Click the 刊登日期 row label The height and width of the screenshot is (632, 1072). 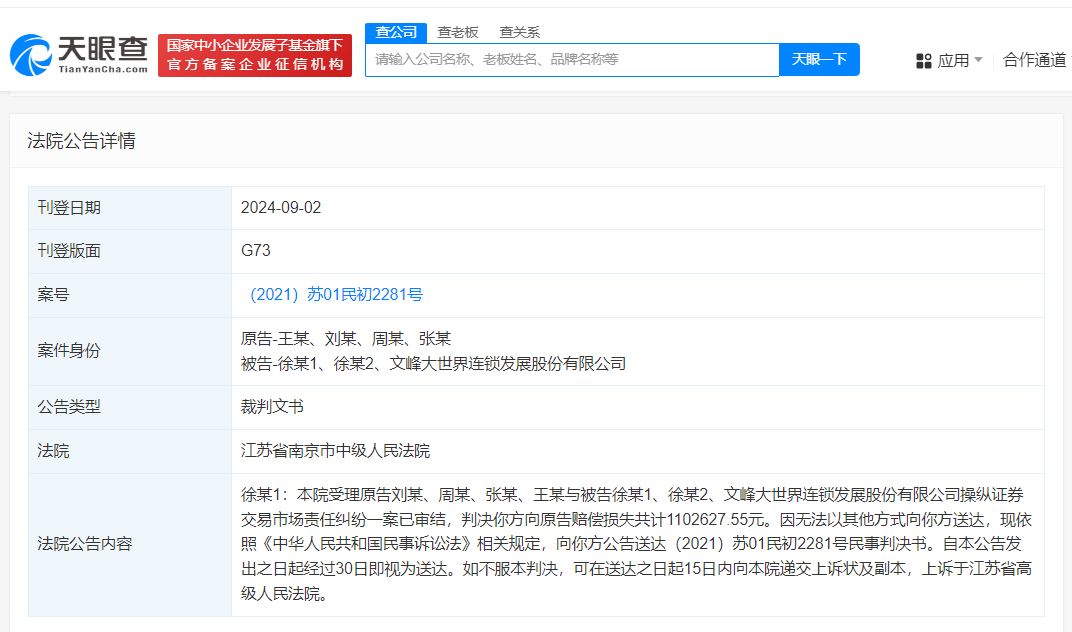67,207
